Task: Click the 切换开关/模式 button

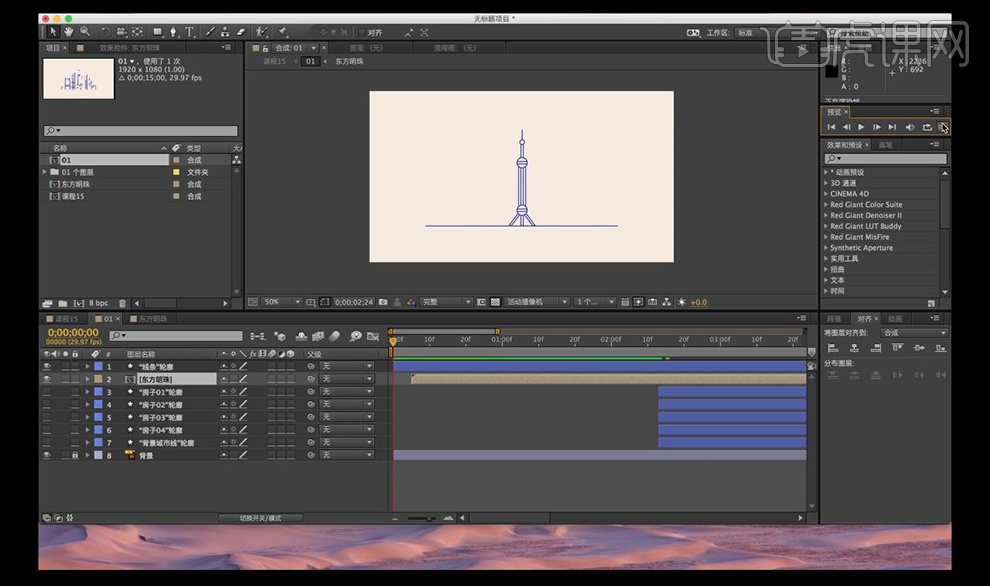Action: click(261, 518)
